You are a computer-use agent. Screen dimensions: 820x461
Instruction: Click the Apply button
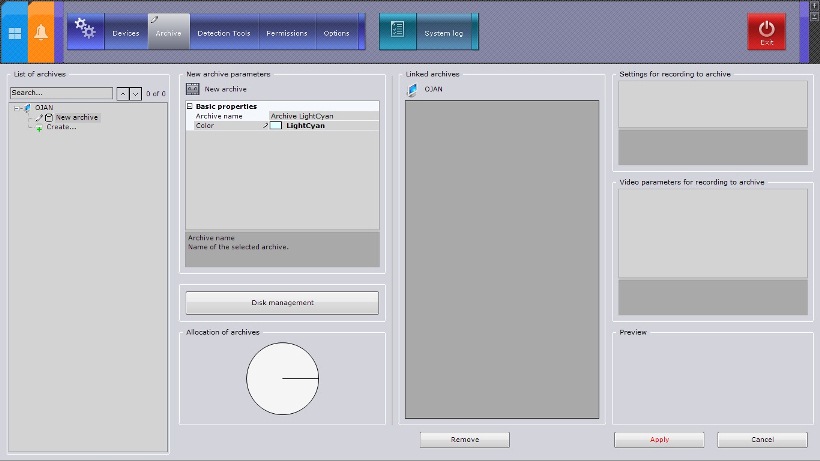[x=659, y=439]
